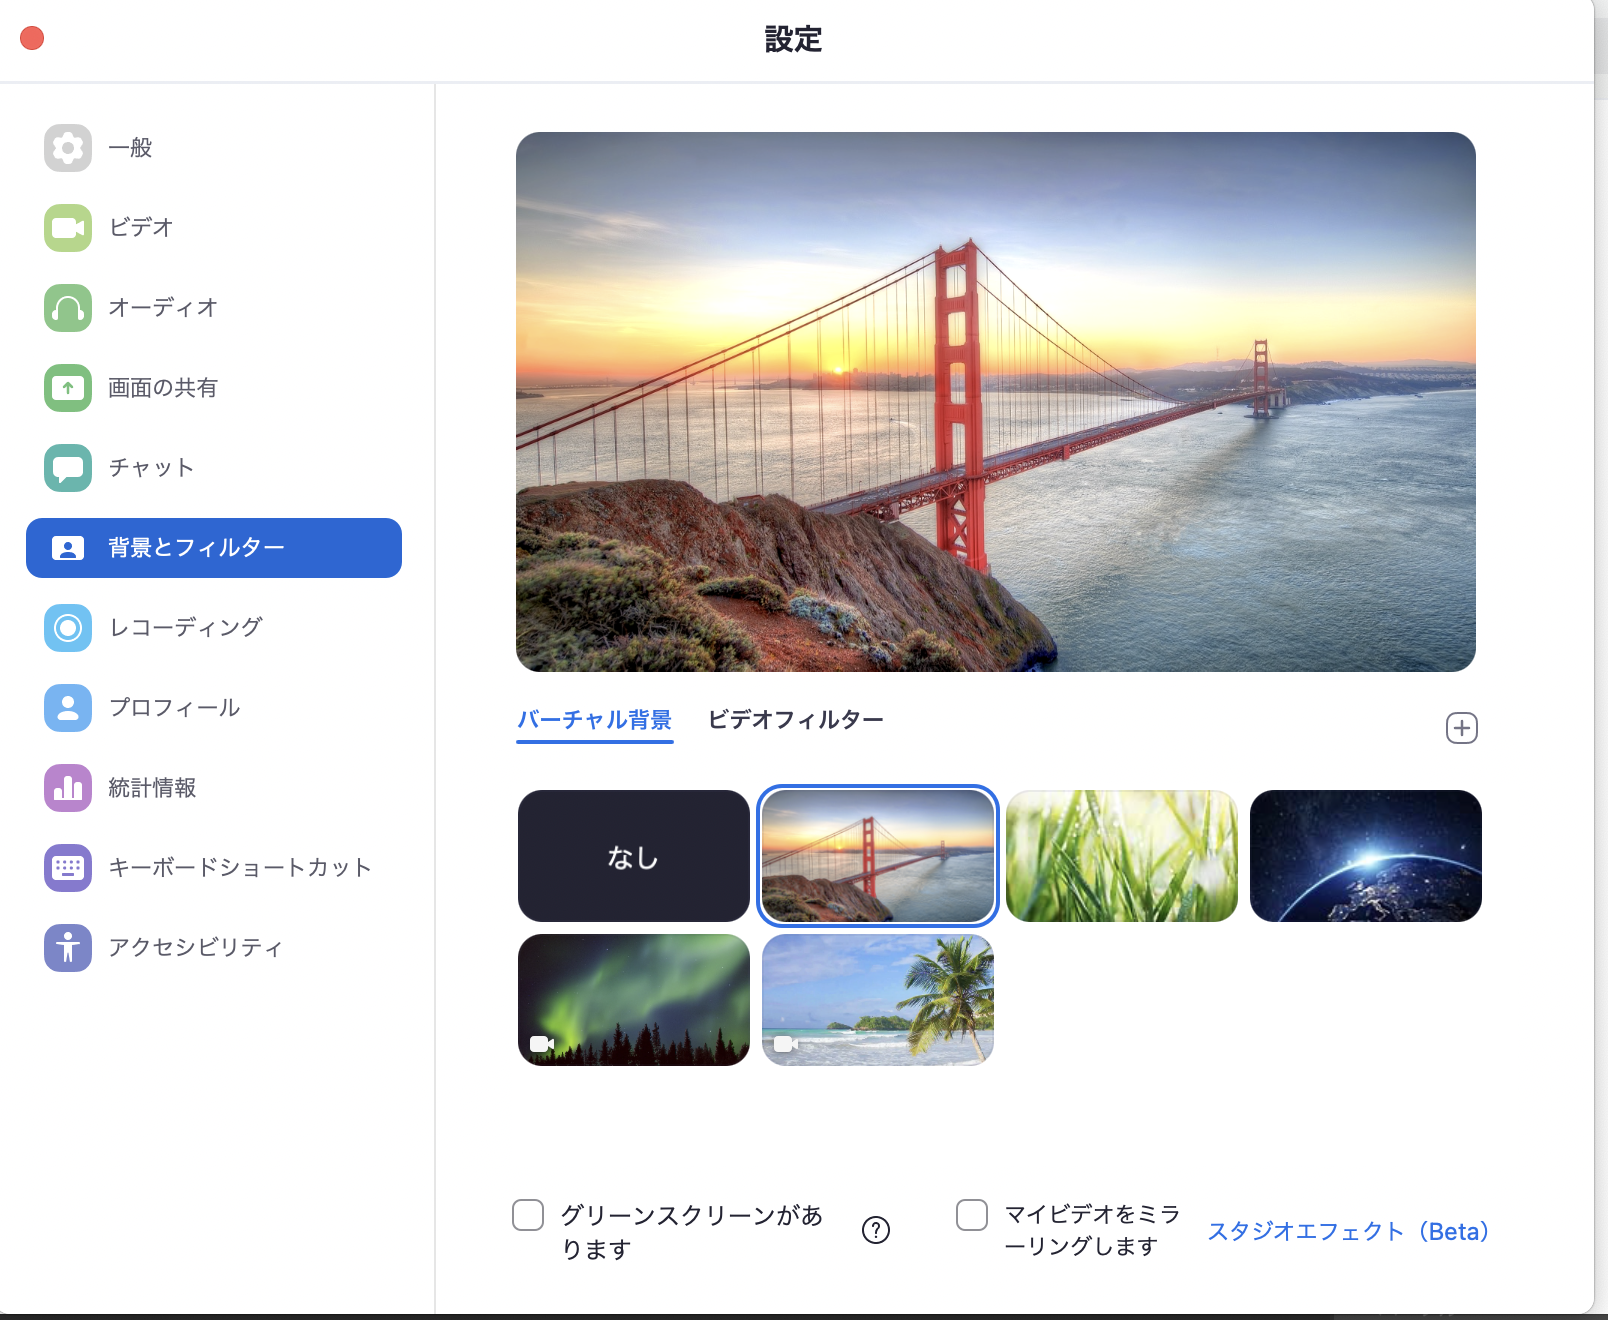
Task: Click the キーボードショートカット keyboard icon
Action: point(68,868)
